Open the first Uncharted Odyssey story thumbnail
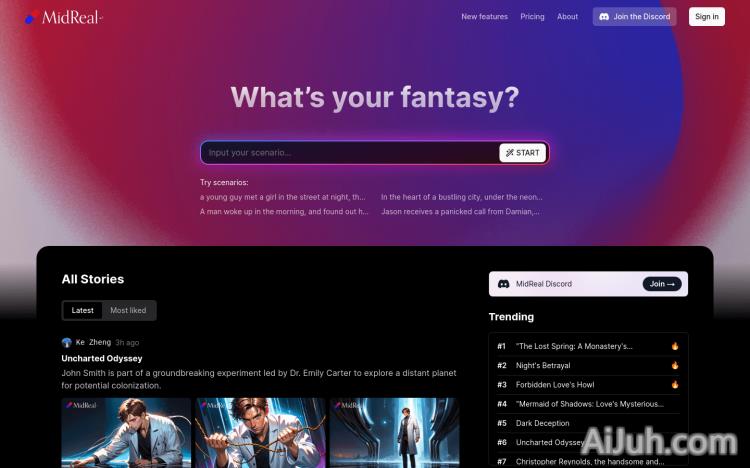This screenshot has height=468, width=750. 126,433
